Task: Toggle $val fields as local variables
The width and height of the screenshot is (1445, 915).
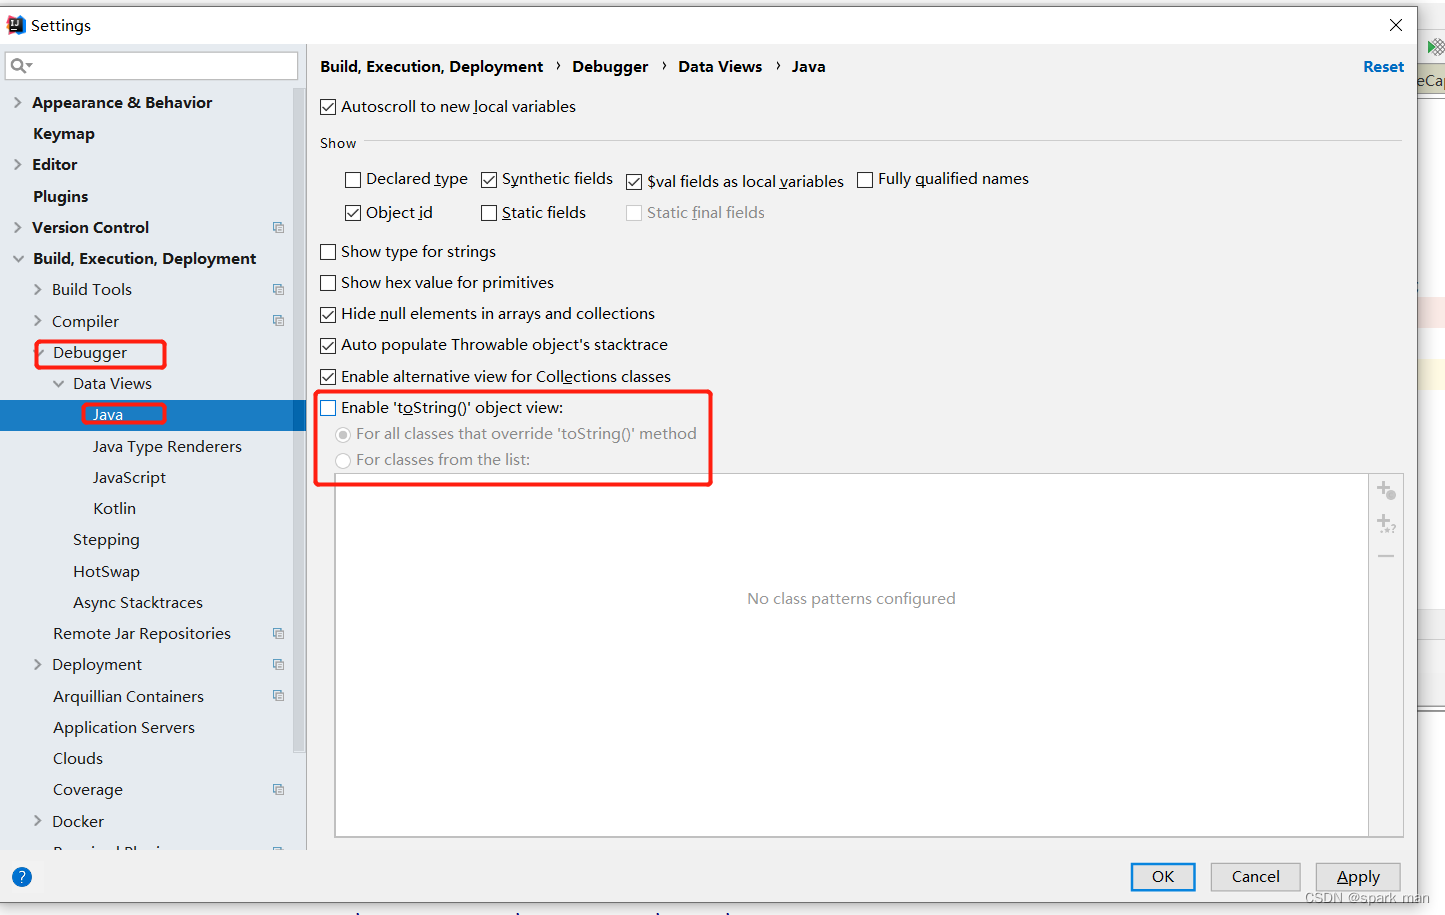Action: (x=634, y=182)
